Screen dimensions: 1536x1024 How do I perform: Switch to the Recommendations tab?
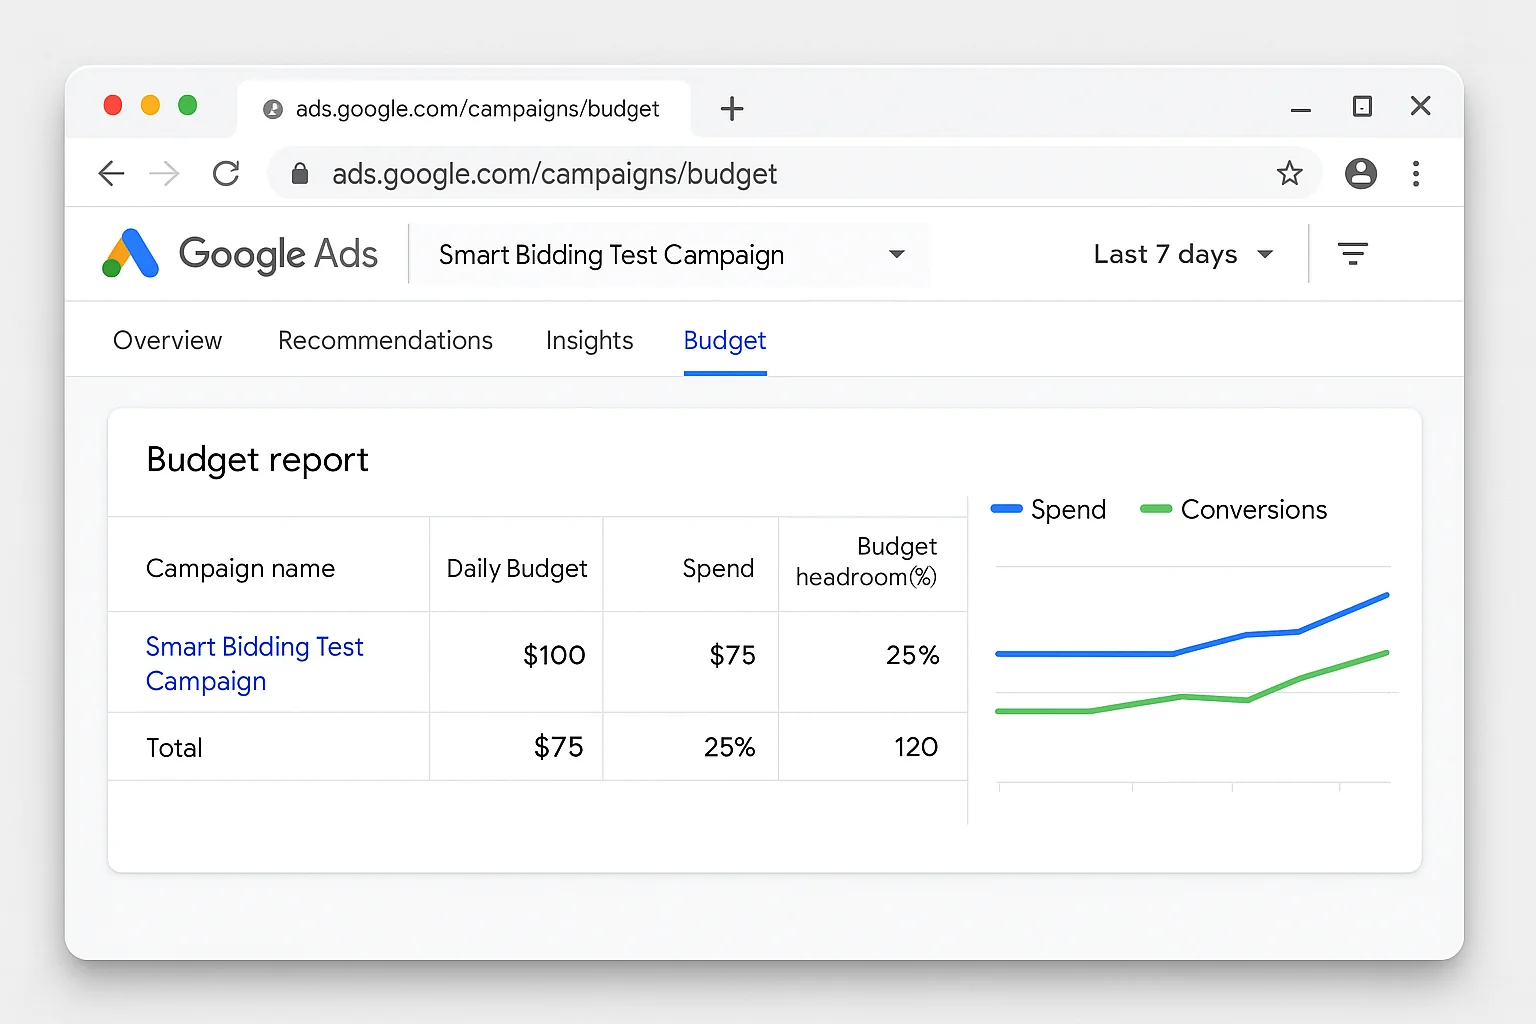click(x=385, y=340)
